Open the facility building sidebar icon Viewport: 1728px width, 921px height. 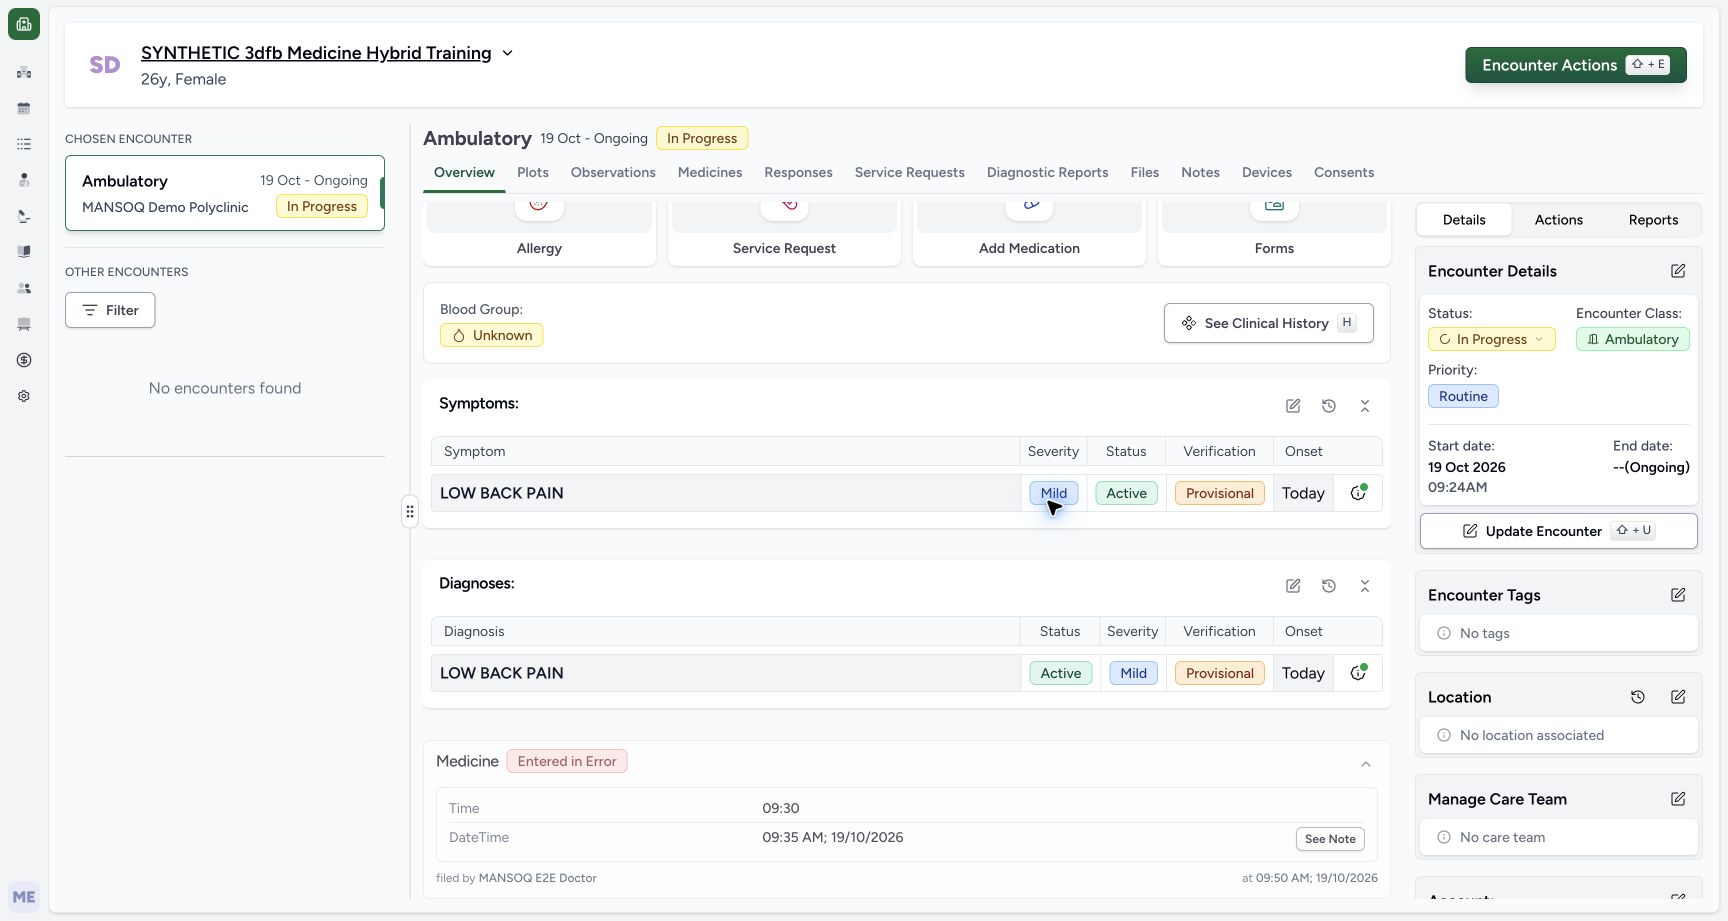24,72
